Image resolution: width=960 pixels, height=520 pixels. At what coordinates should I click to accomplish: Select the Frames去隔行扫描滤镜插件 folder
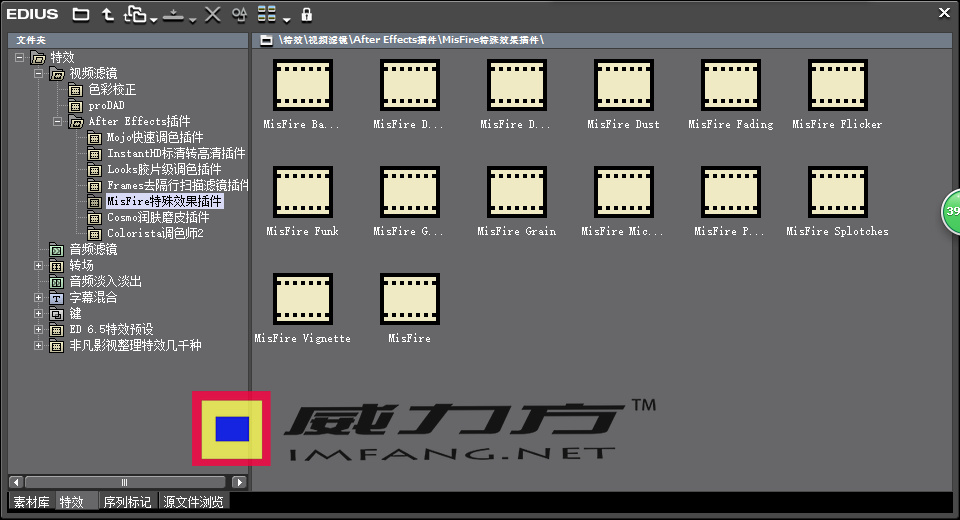[178, 185]
